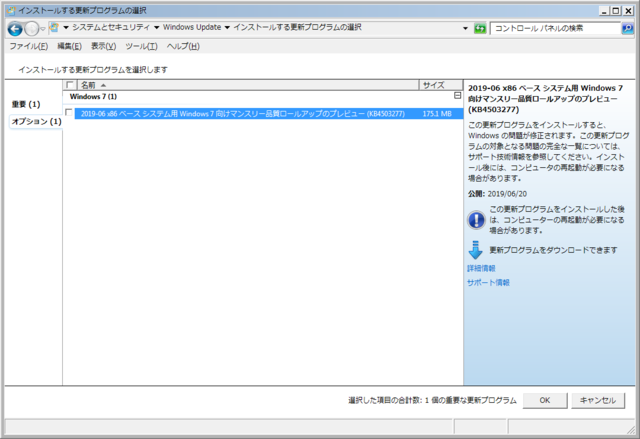Click the blue search magnifier icon
Image resolution: width=640 pixels, height=439 pixels.
pyautogui.click(x=627, y=28)
